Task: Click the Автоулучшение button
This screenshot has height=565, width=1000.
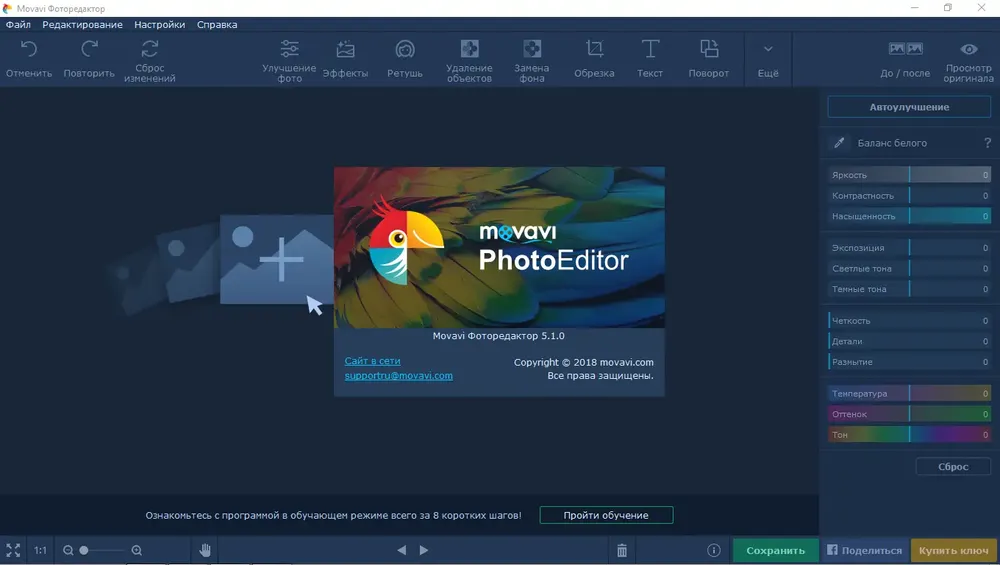Action: pos(909,107)
